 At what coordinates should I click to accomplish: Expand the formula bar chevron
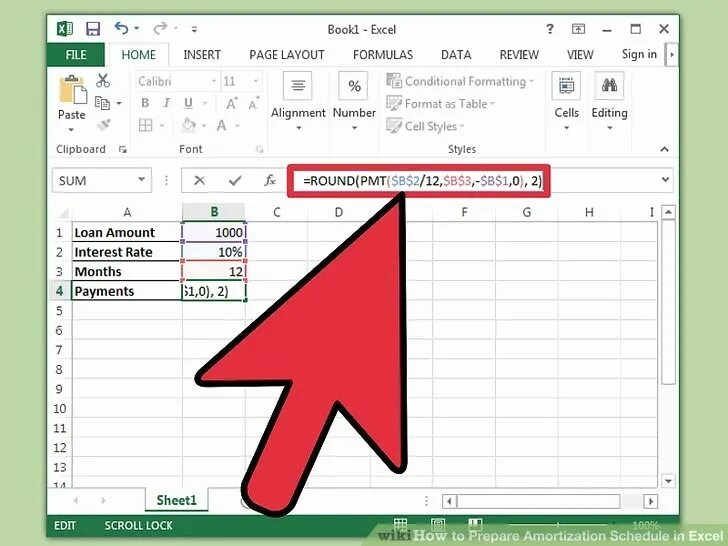(x=665, y=179)
